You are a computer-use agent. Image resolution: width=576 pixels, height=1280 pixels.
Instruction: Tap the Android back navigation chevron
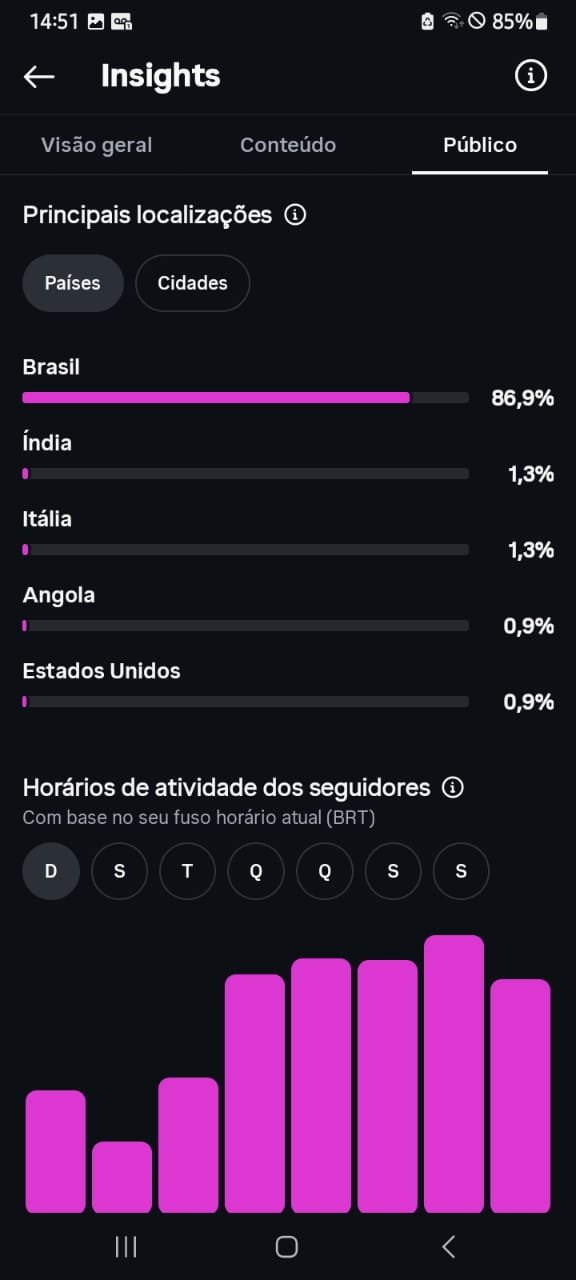[x=449, y=1246]
